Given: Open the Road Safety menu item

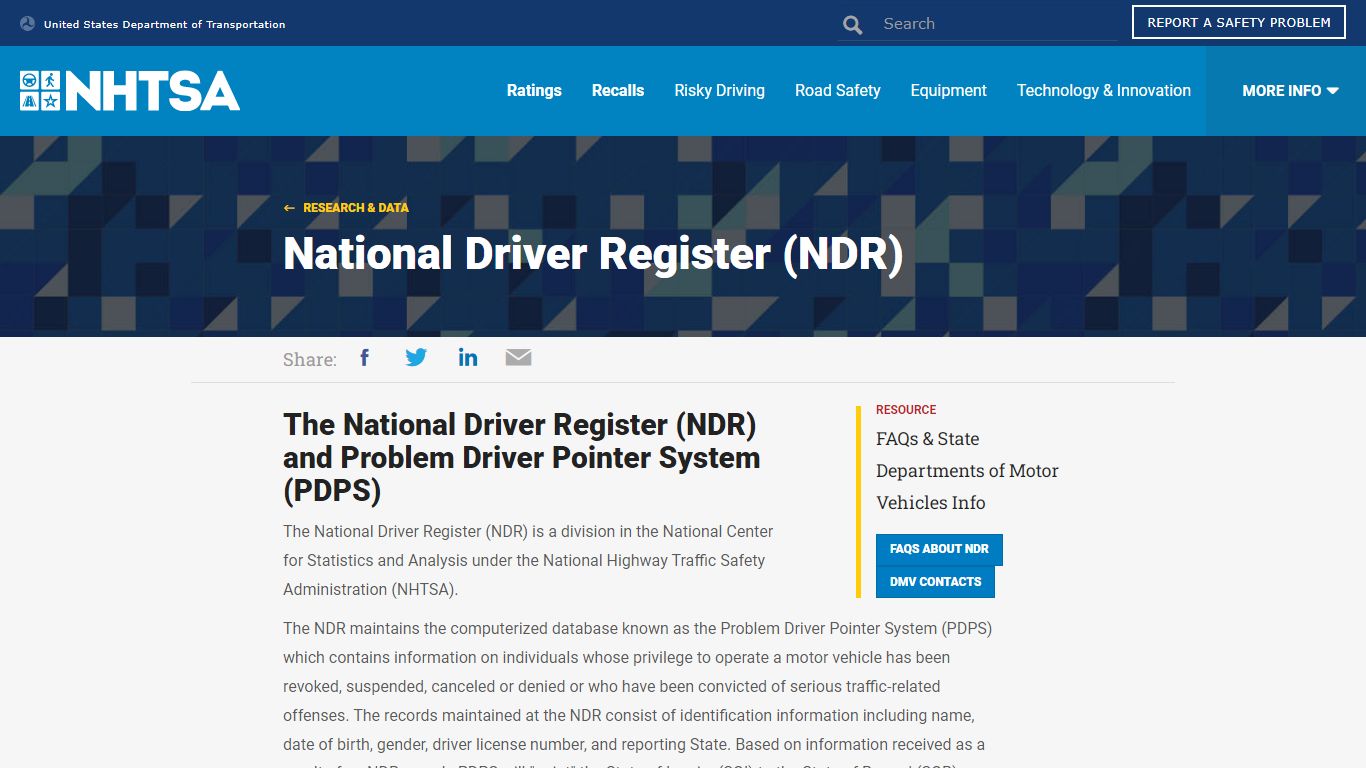Looking at the screenshot, I should (838, 91).
